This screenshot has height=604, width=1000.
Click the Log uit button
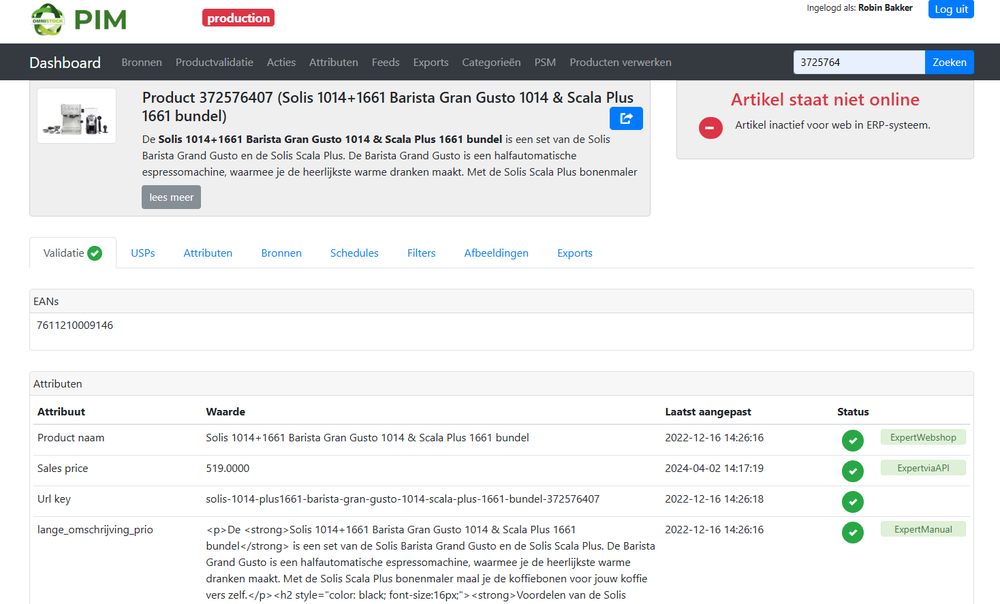click(x=951, y=9)
